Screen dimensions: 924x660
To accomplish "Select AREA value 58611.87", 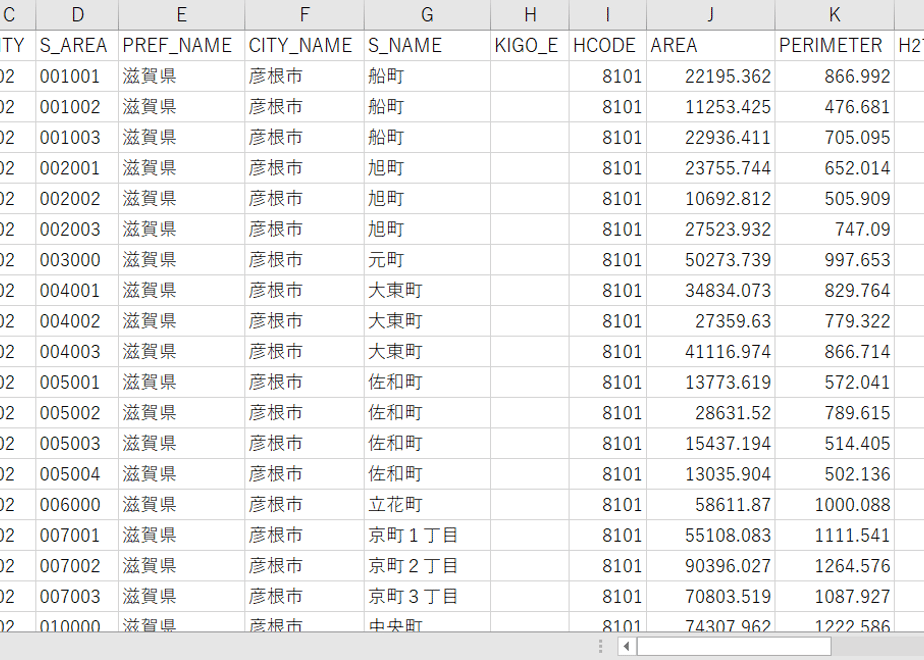I will 711,505.
